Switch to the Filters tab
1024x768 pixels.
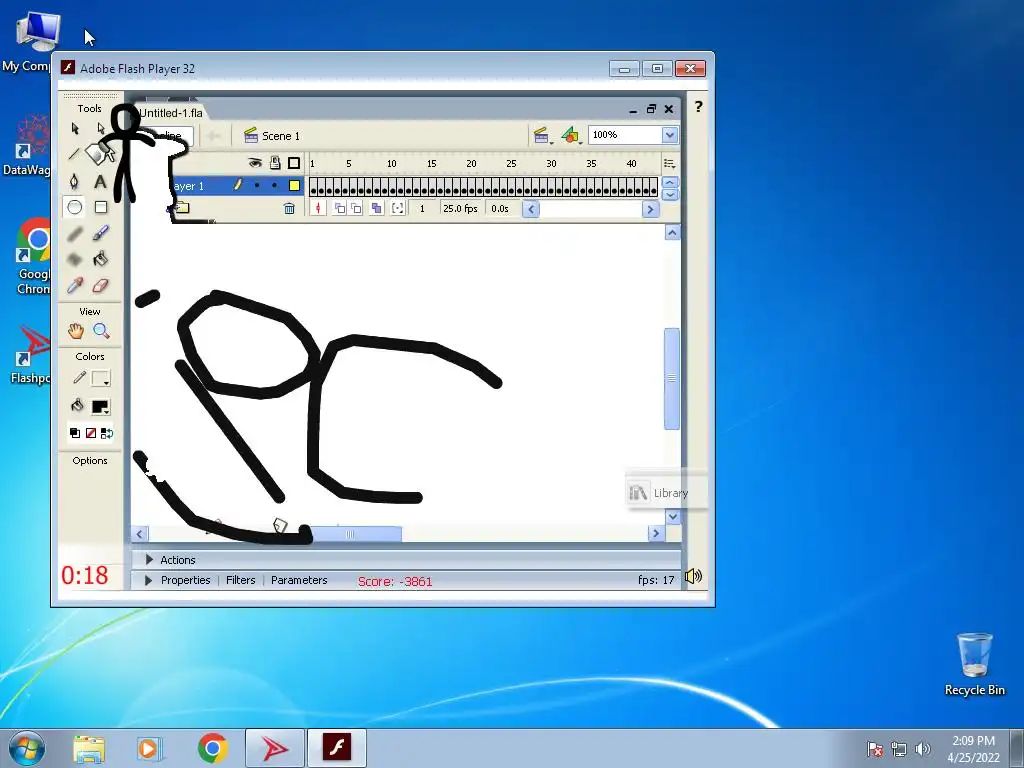point(240,580)
